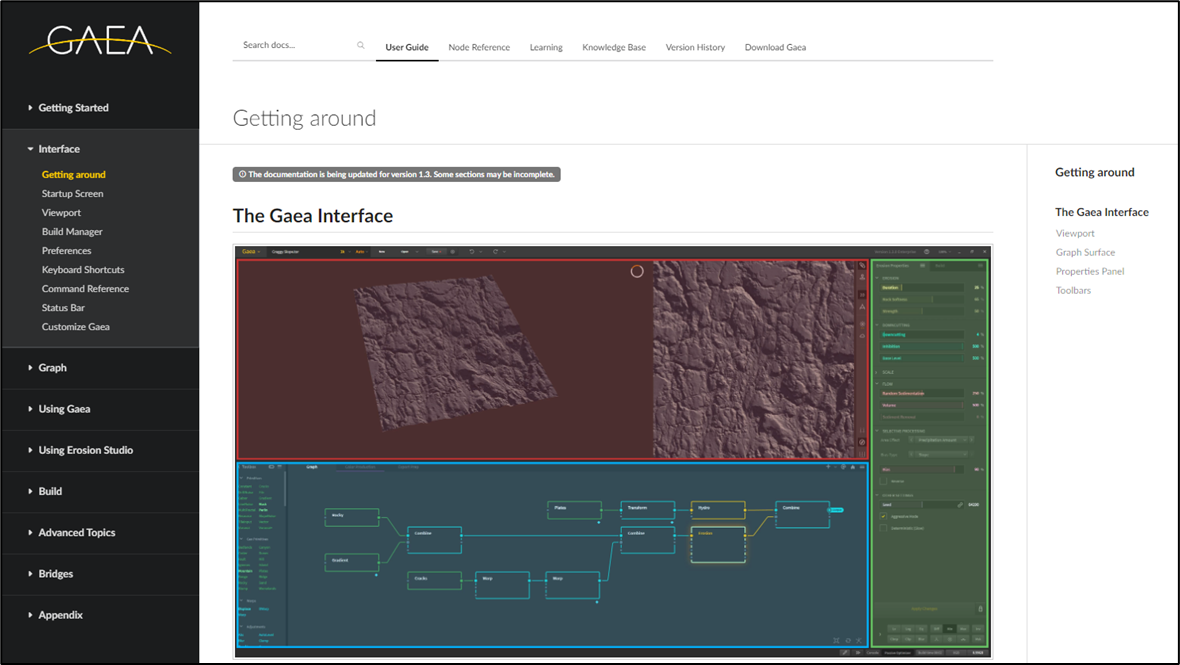This screenshot has width=1180, height=665.
Task: Click the Search docs input field
Action: (297, 45)
